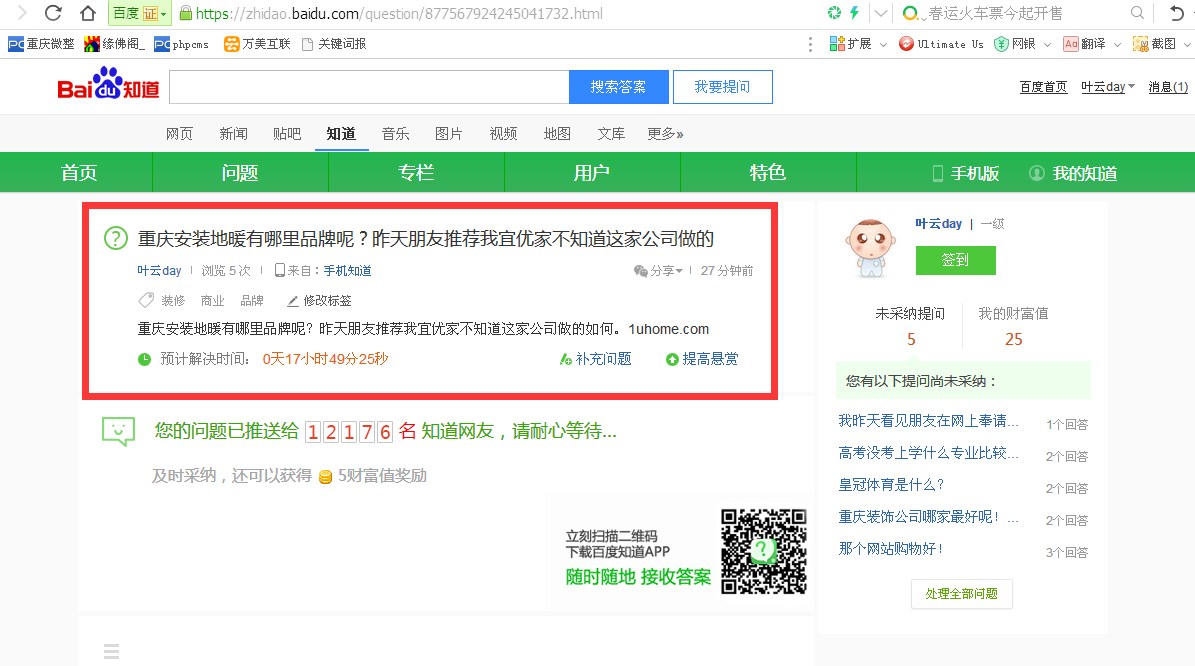Click the Baidu Zhidao logo
This screenshot has height=666, width=1195.
(108, 85)
